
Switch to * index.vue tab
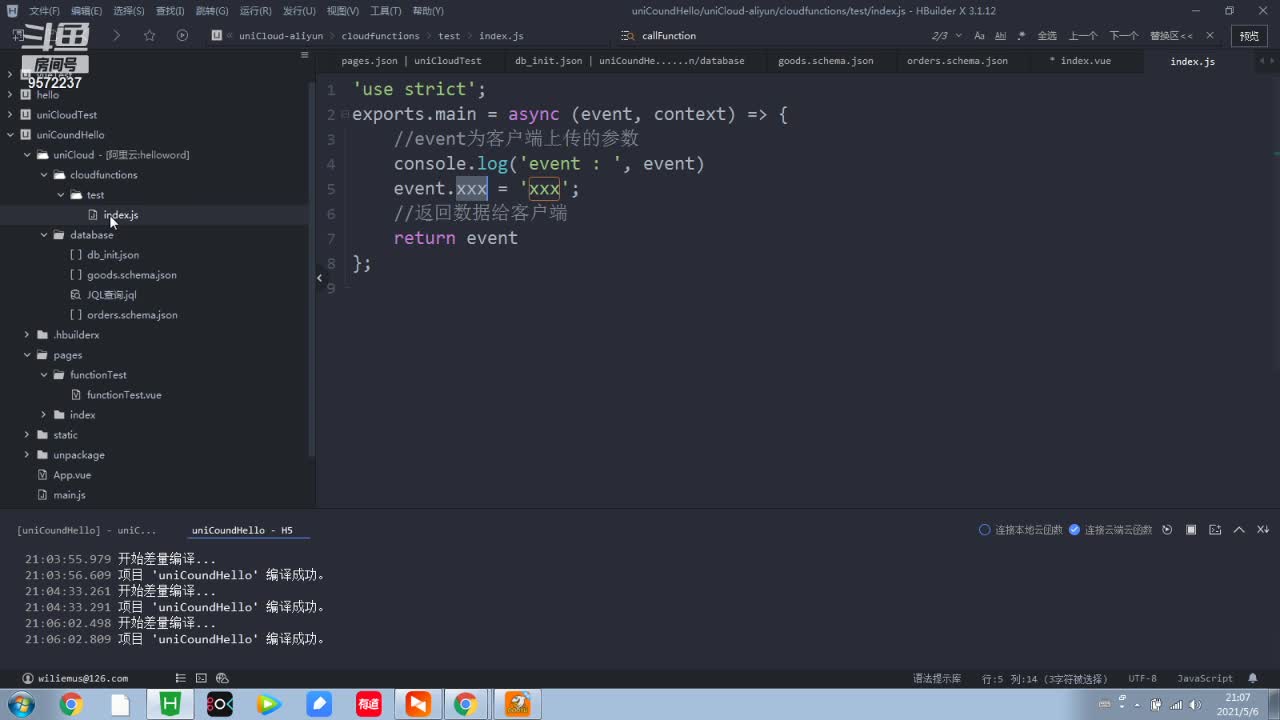tap(1080, 61)
